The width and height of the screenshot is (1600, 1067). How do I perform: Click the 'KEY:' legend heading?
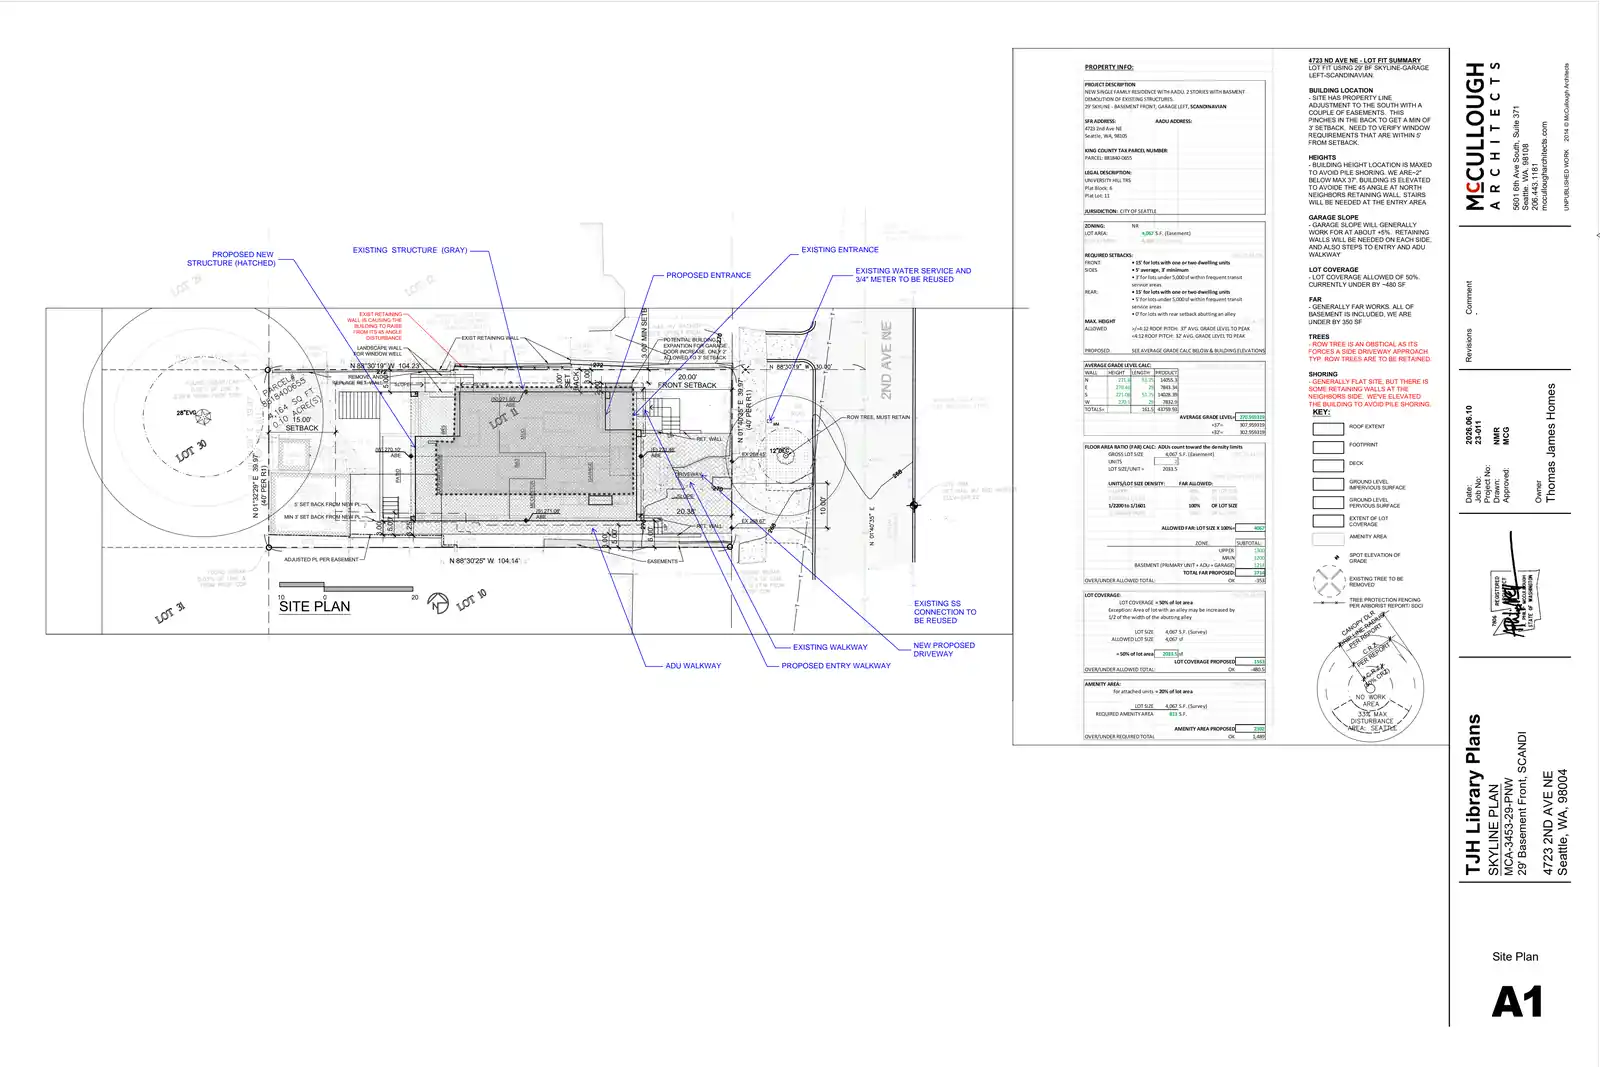pos(1321,412)
